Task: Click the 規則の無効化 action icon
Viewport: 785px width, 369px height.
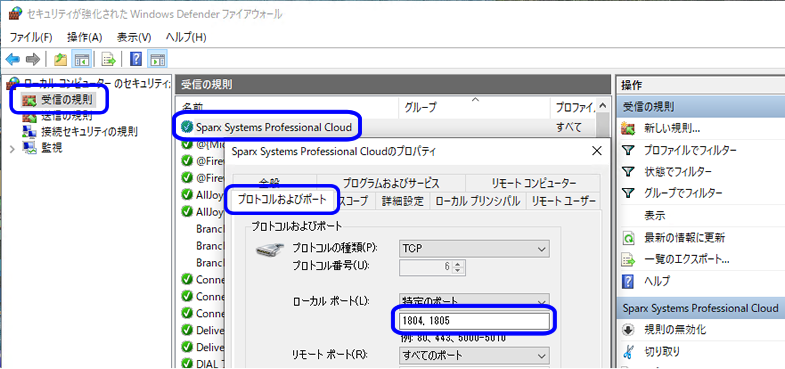Action: pyautogui.click(x=628, y=330)
